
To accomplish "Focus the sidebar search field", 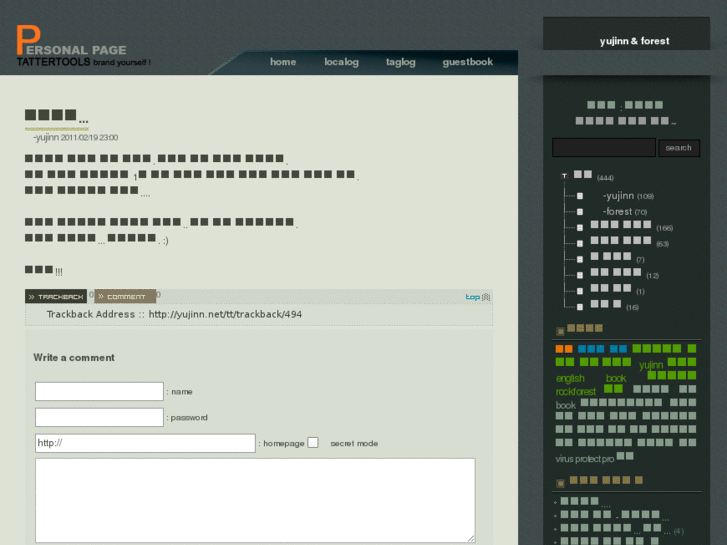I will [604, 147].
